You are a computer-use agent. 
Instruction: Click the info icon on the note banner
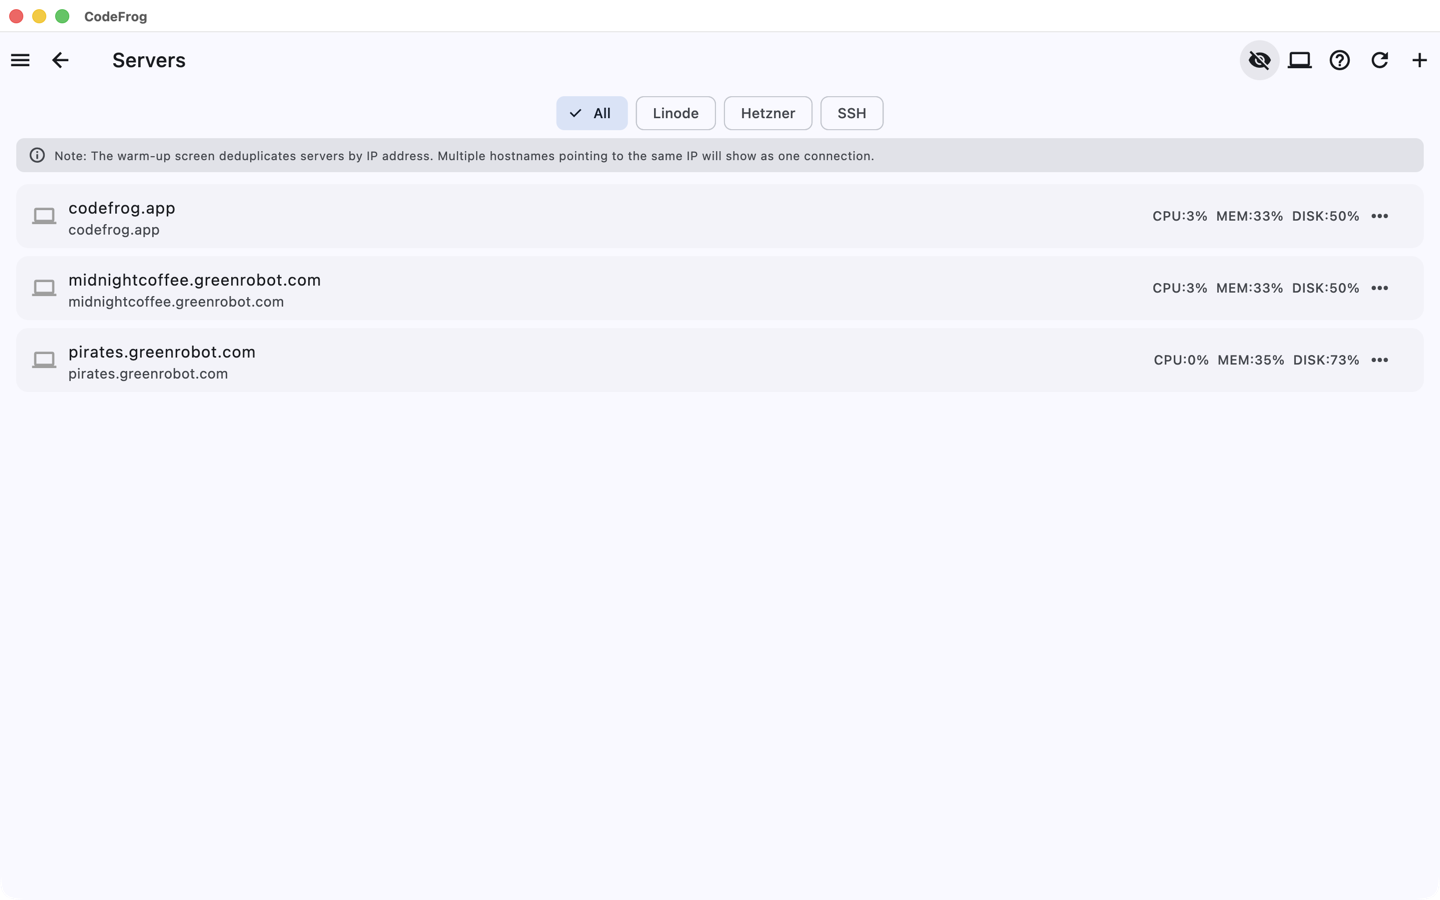(x=37, y=155)
